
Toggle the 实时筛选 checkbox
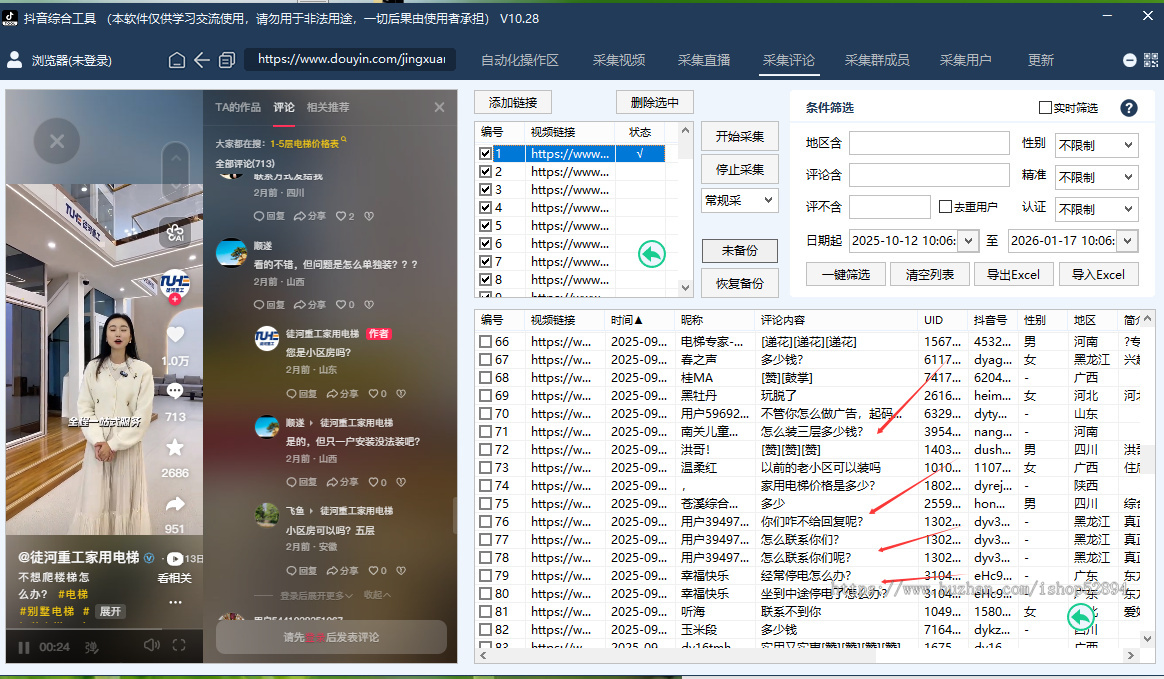[1045, 108]
